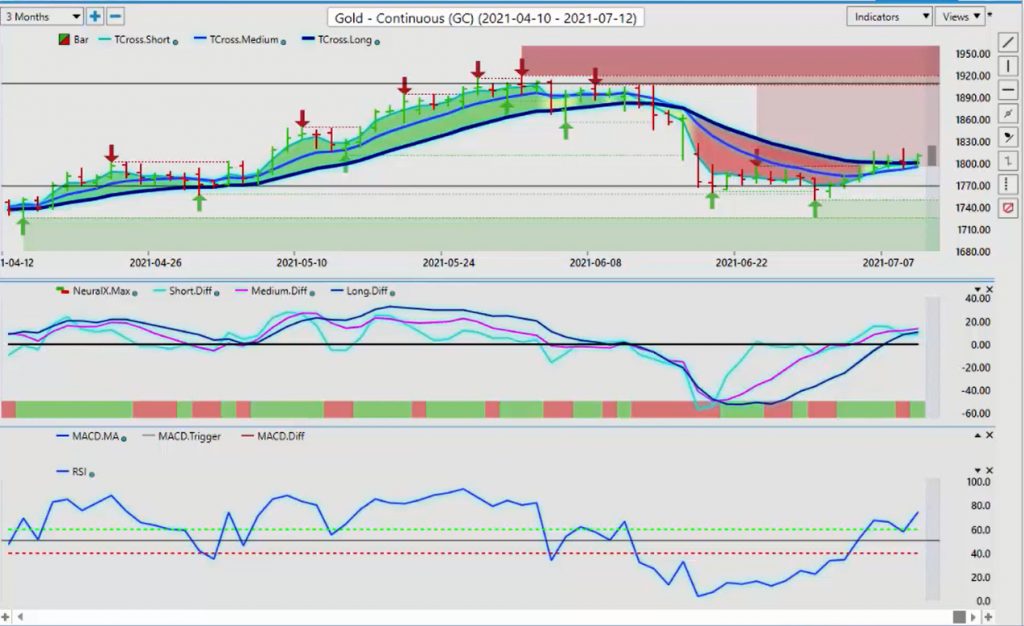Toggle the Medium.Diff legend dot
Screen dimensions: 1024x626
[312, 293]
